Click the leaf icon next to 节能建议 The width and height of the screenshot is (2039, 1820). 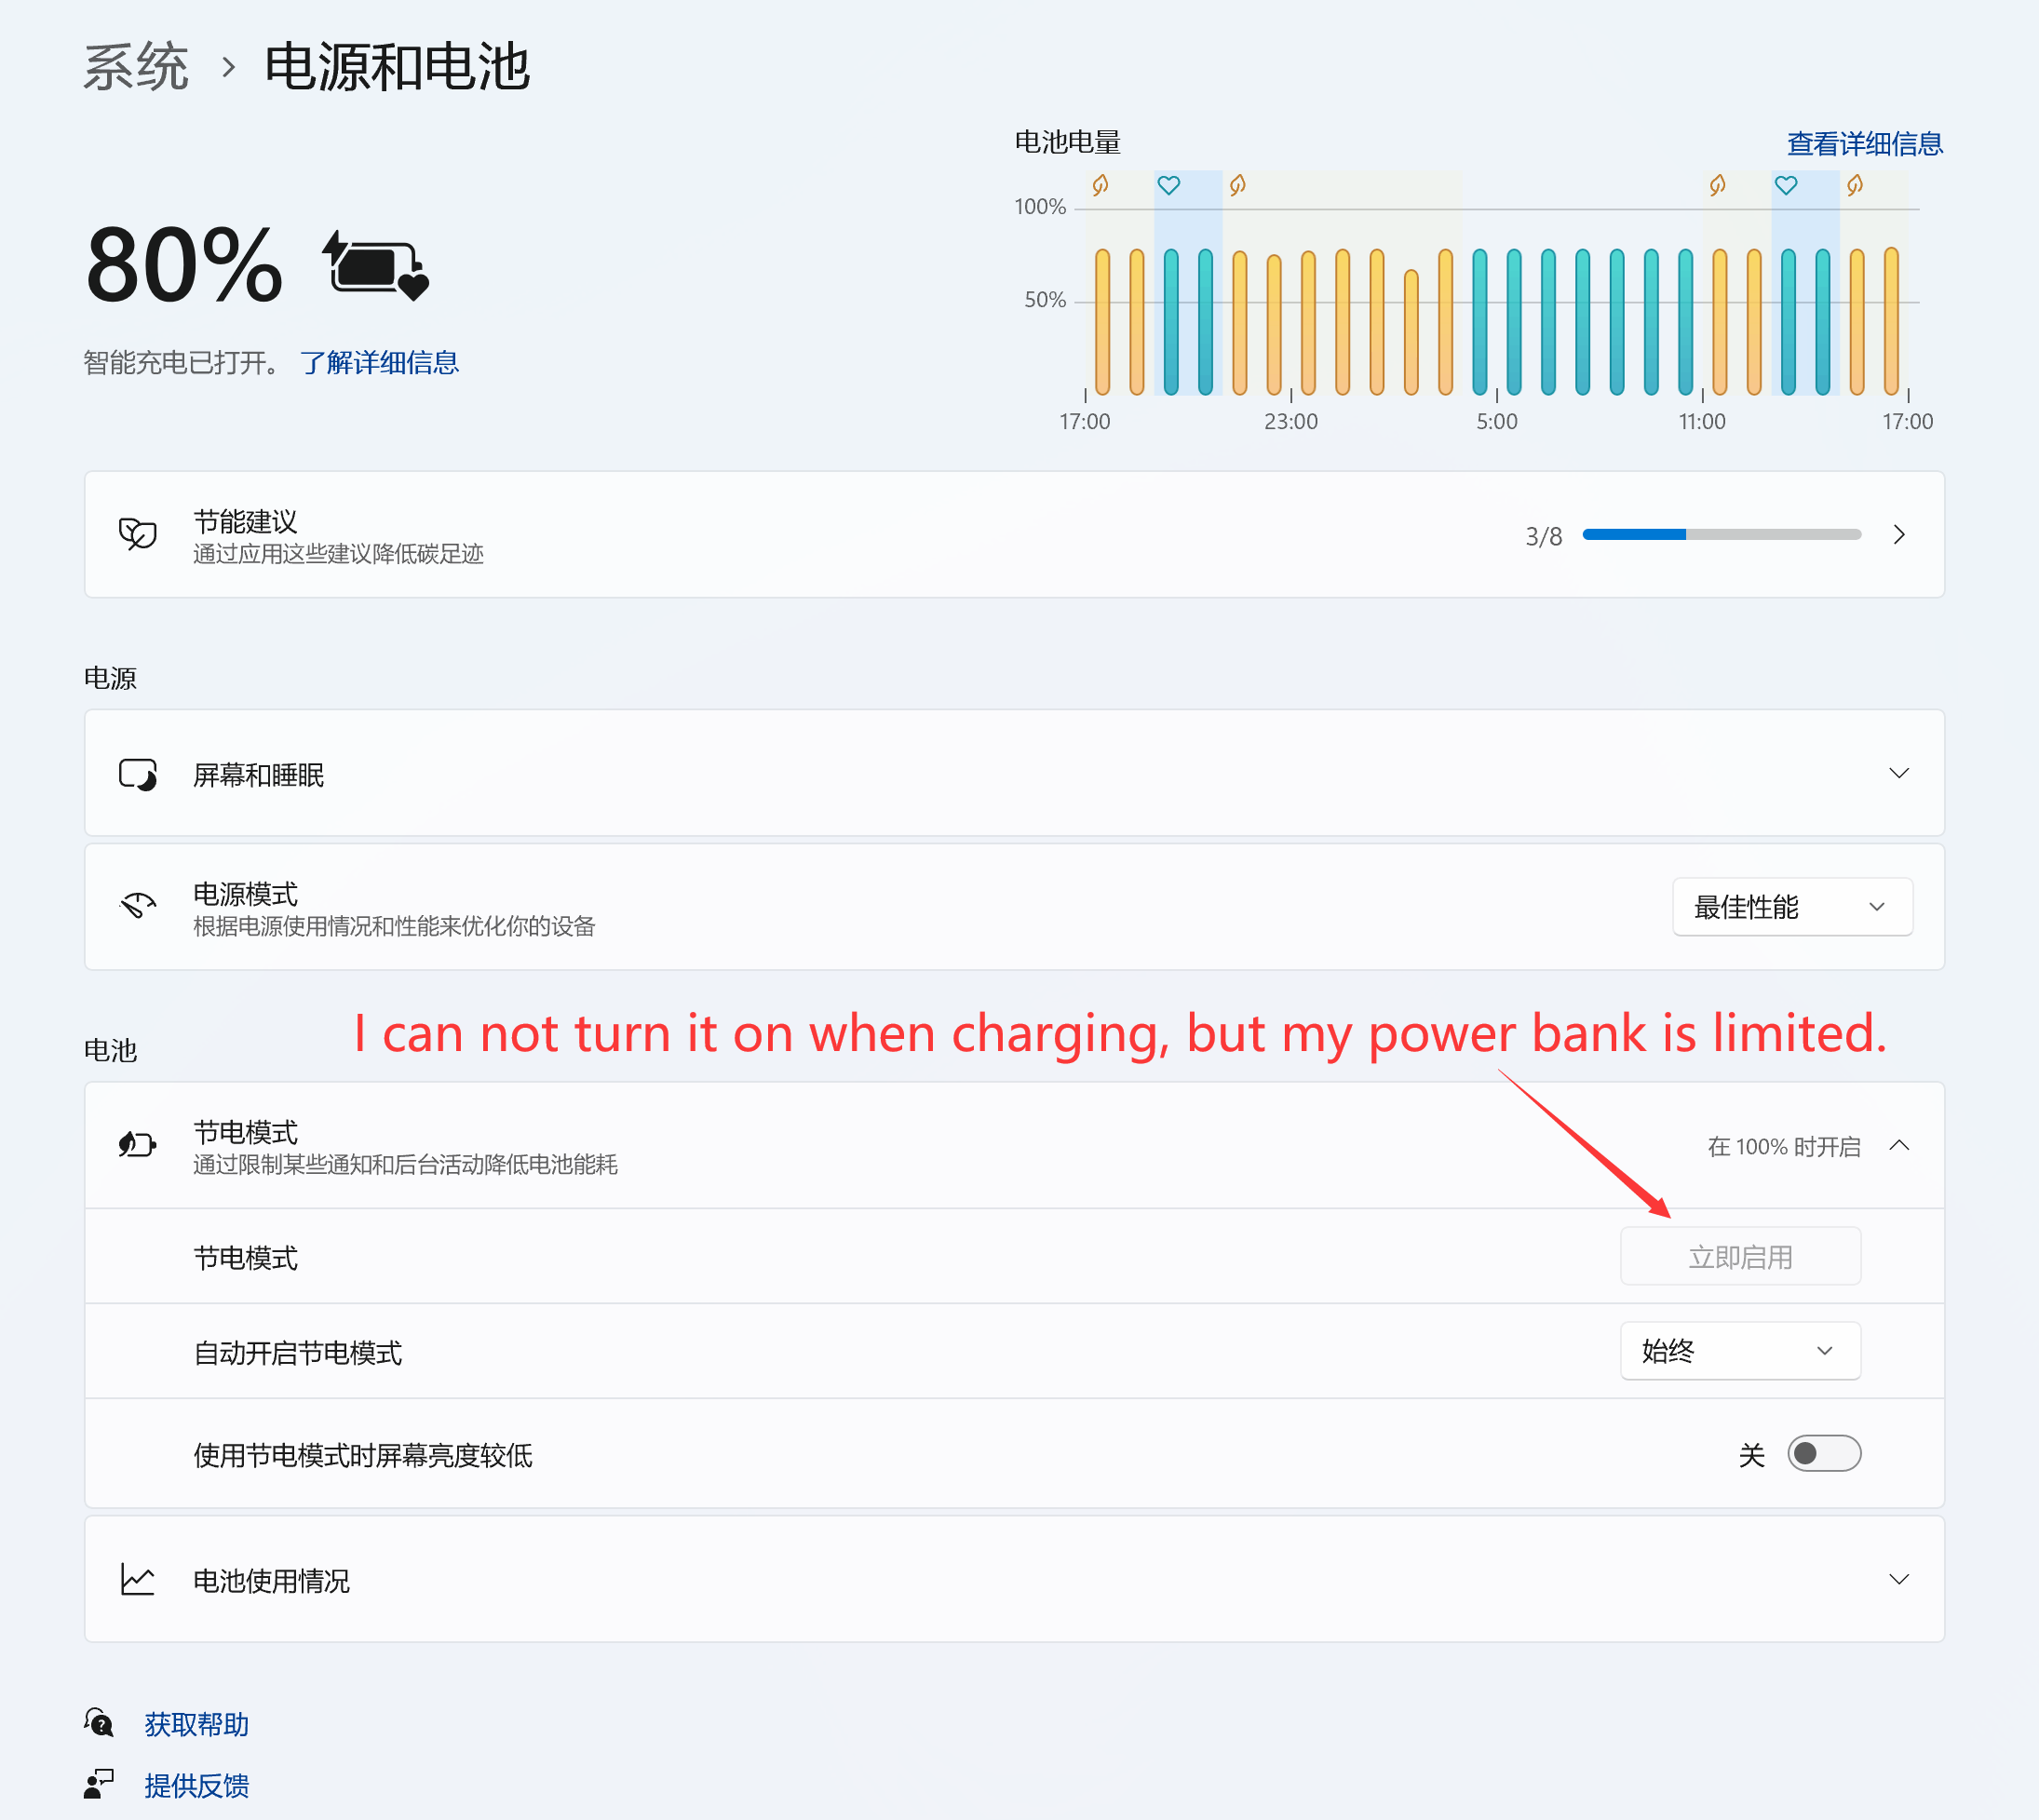(139, 535)
